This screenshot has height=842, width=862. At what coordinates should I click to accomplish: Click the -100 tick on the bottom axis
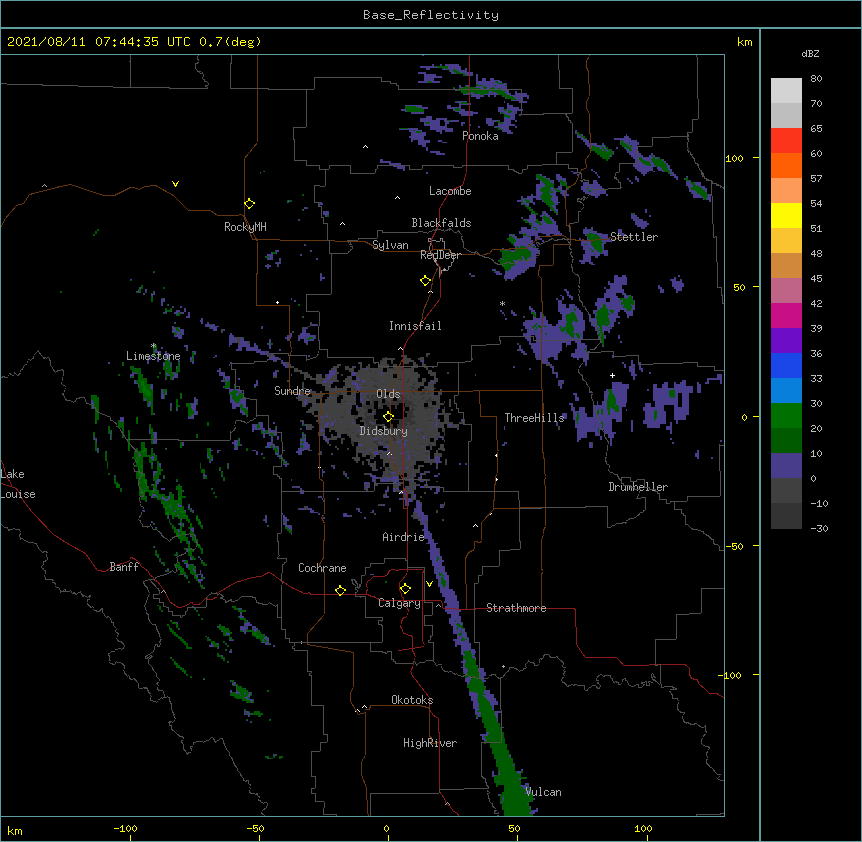[x=125, y=829]
